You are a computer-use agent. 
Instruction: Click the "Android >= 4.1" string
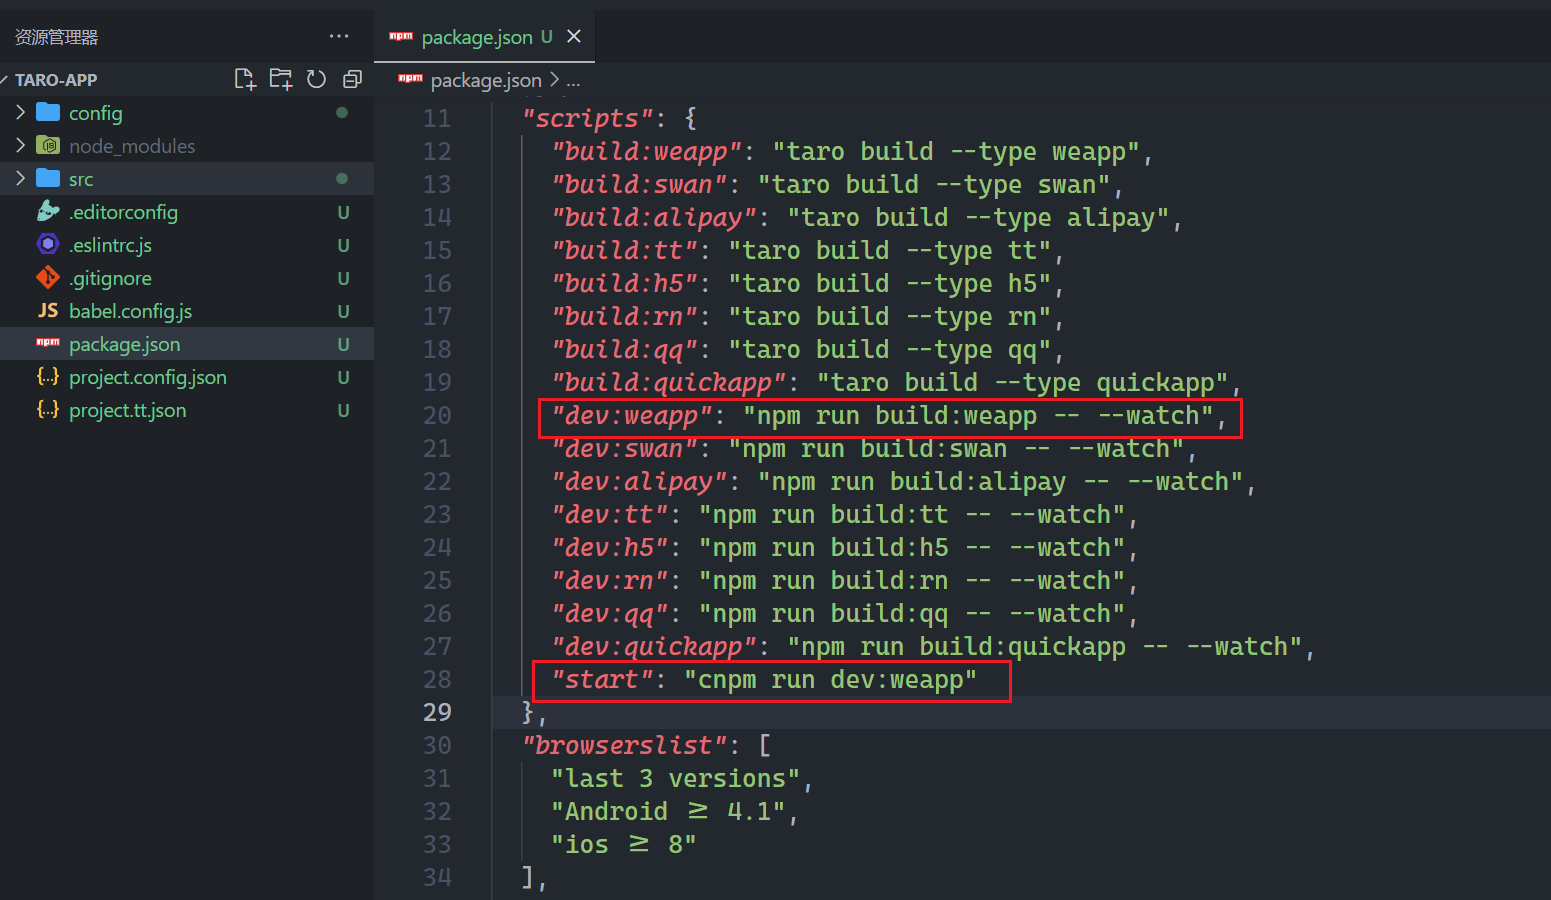[x=668, y=811]
